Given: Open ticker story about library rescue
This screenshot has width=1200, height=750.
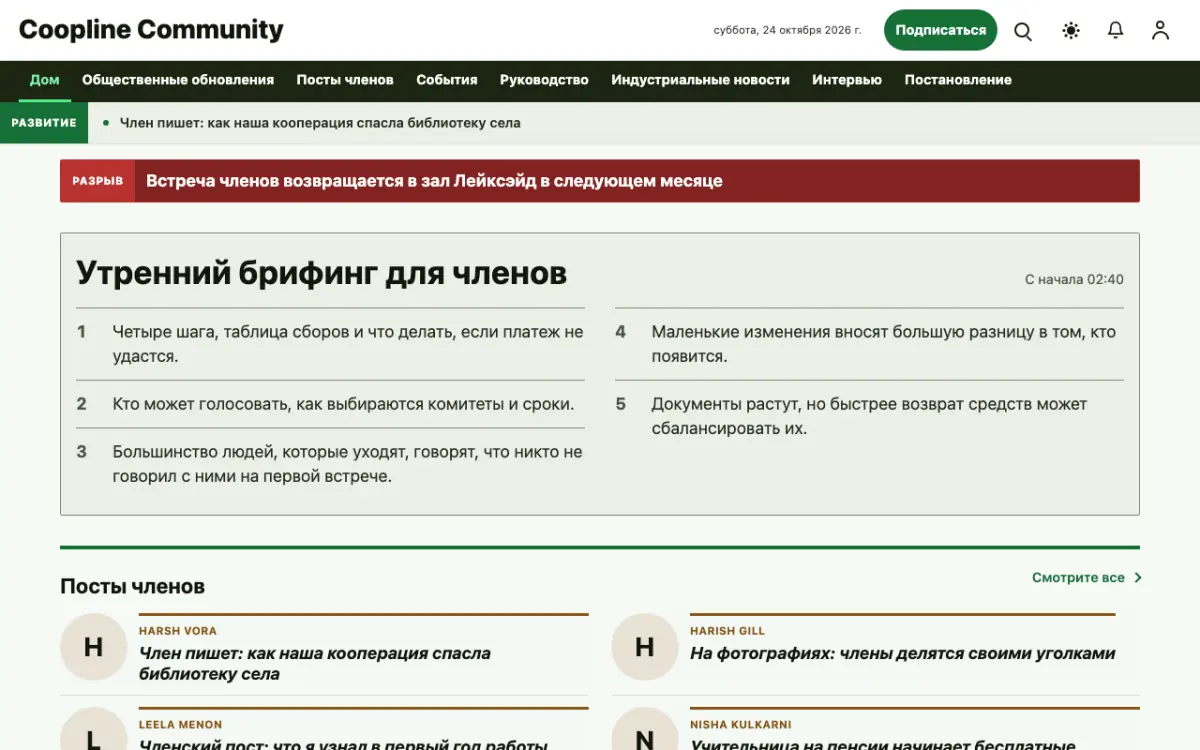Looking at the screenshot, I should coord(320,123).
